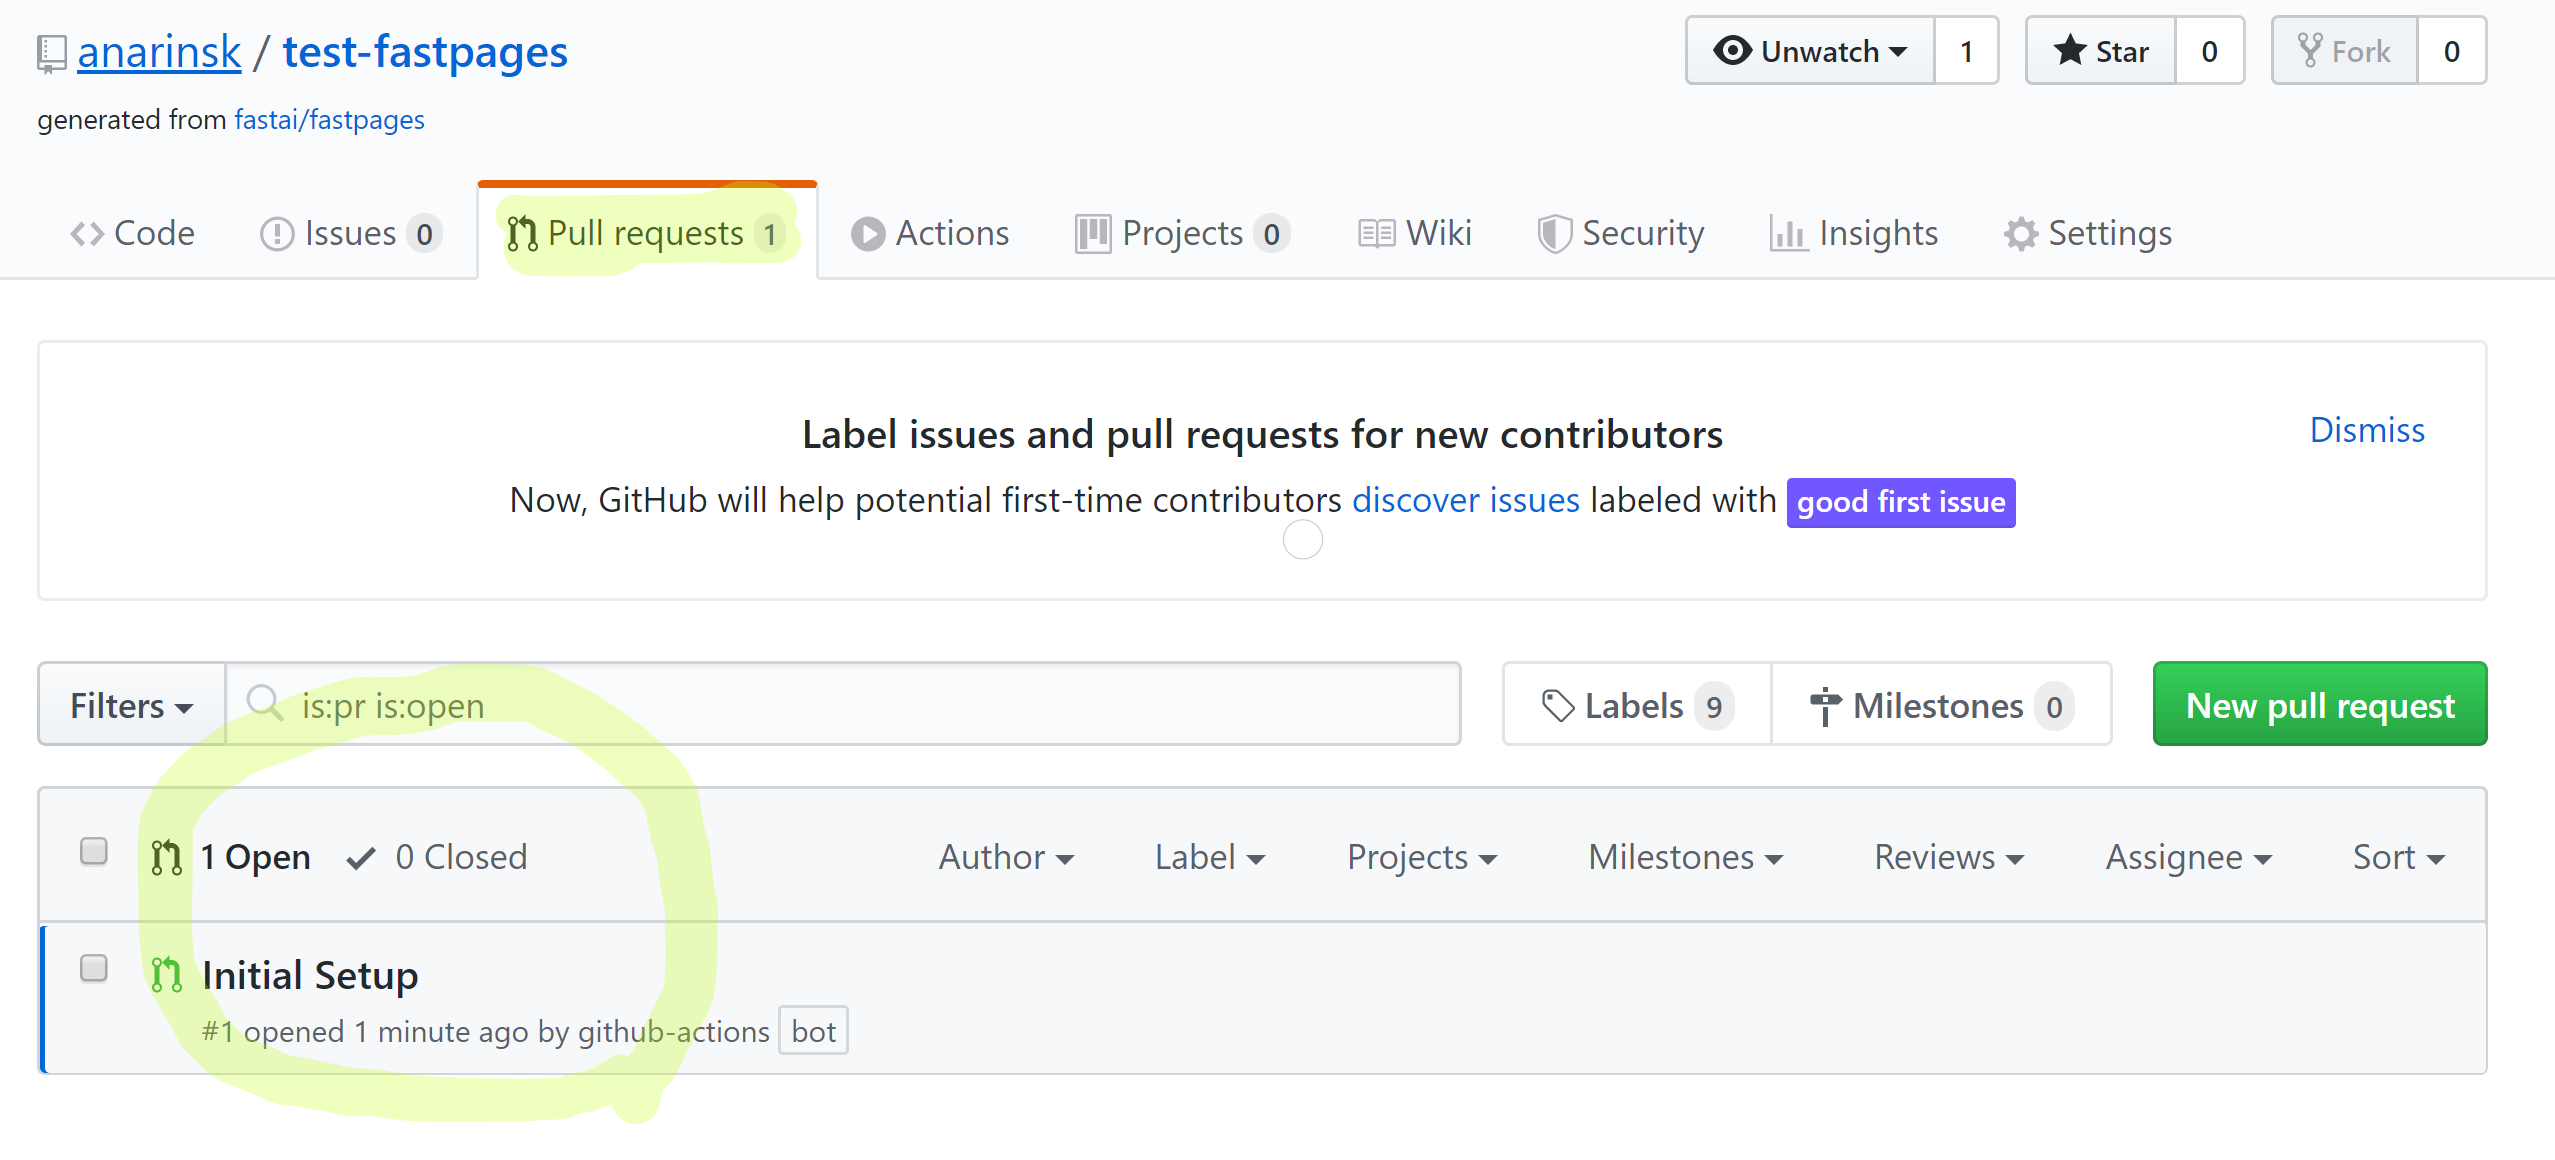Click the Milestones signpost icon

coord(1824,706)
